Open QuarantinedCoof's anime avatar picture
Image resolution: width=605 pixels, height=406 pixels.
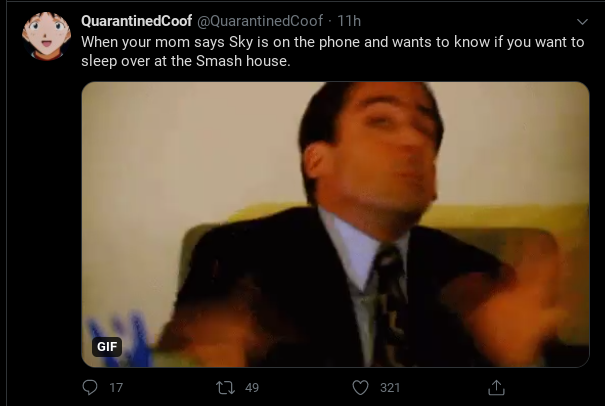46,36
